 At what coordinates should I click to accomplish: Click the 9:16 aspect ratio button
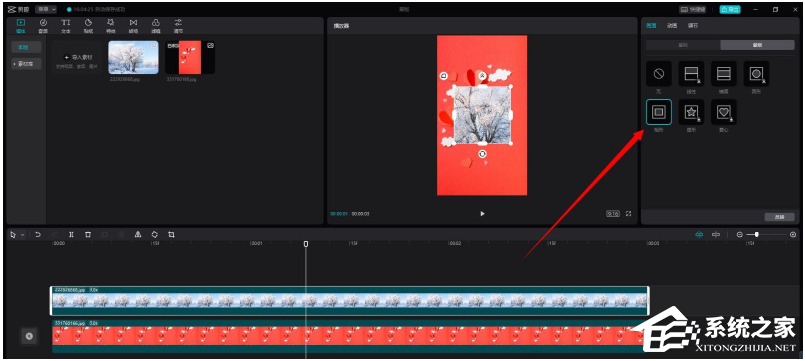click(613, 214)
